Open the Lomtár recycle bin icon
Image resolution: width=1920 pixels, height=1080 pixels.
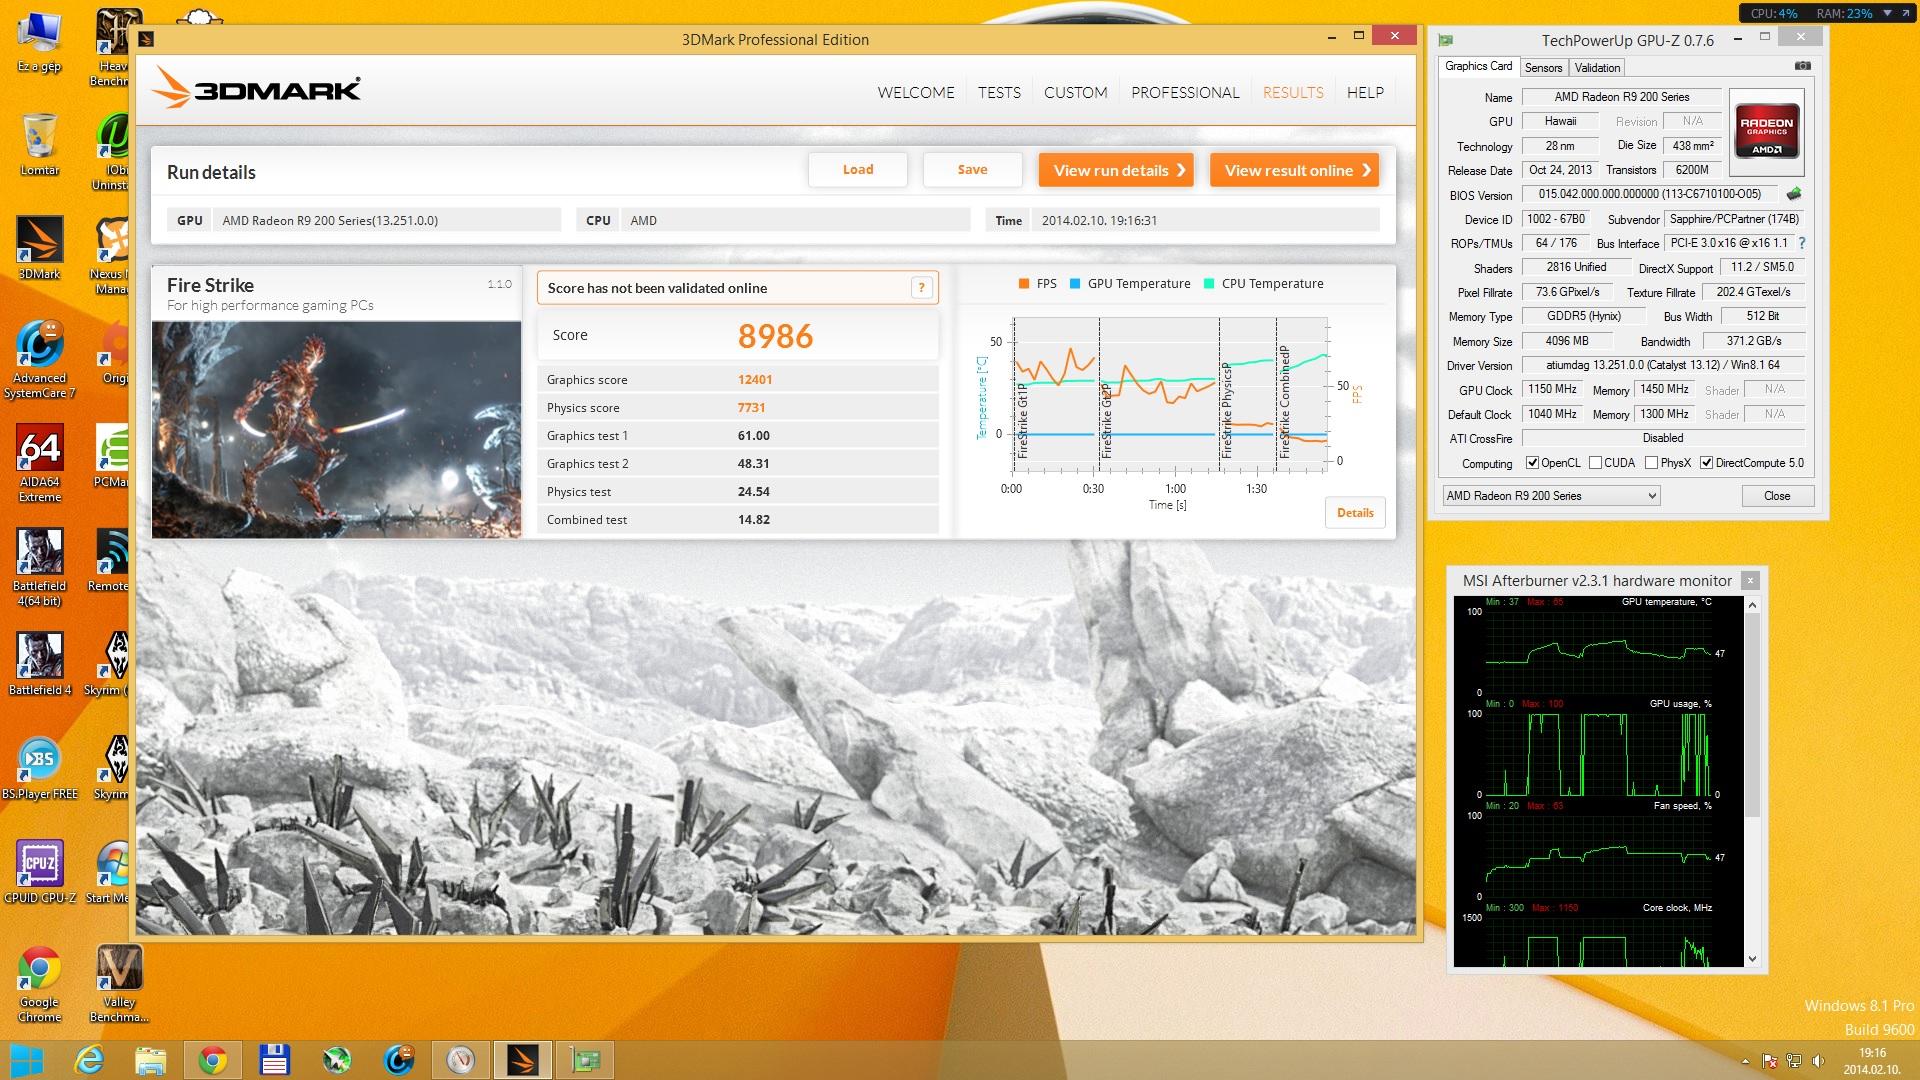[x=40, y=144]
